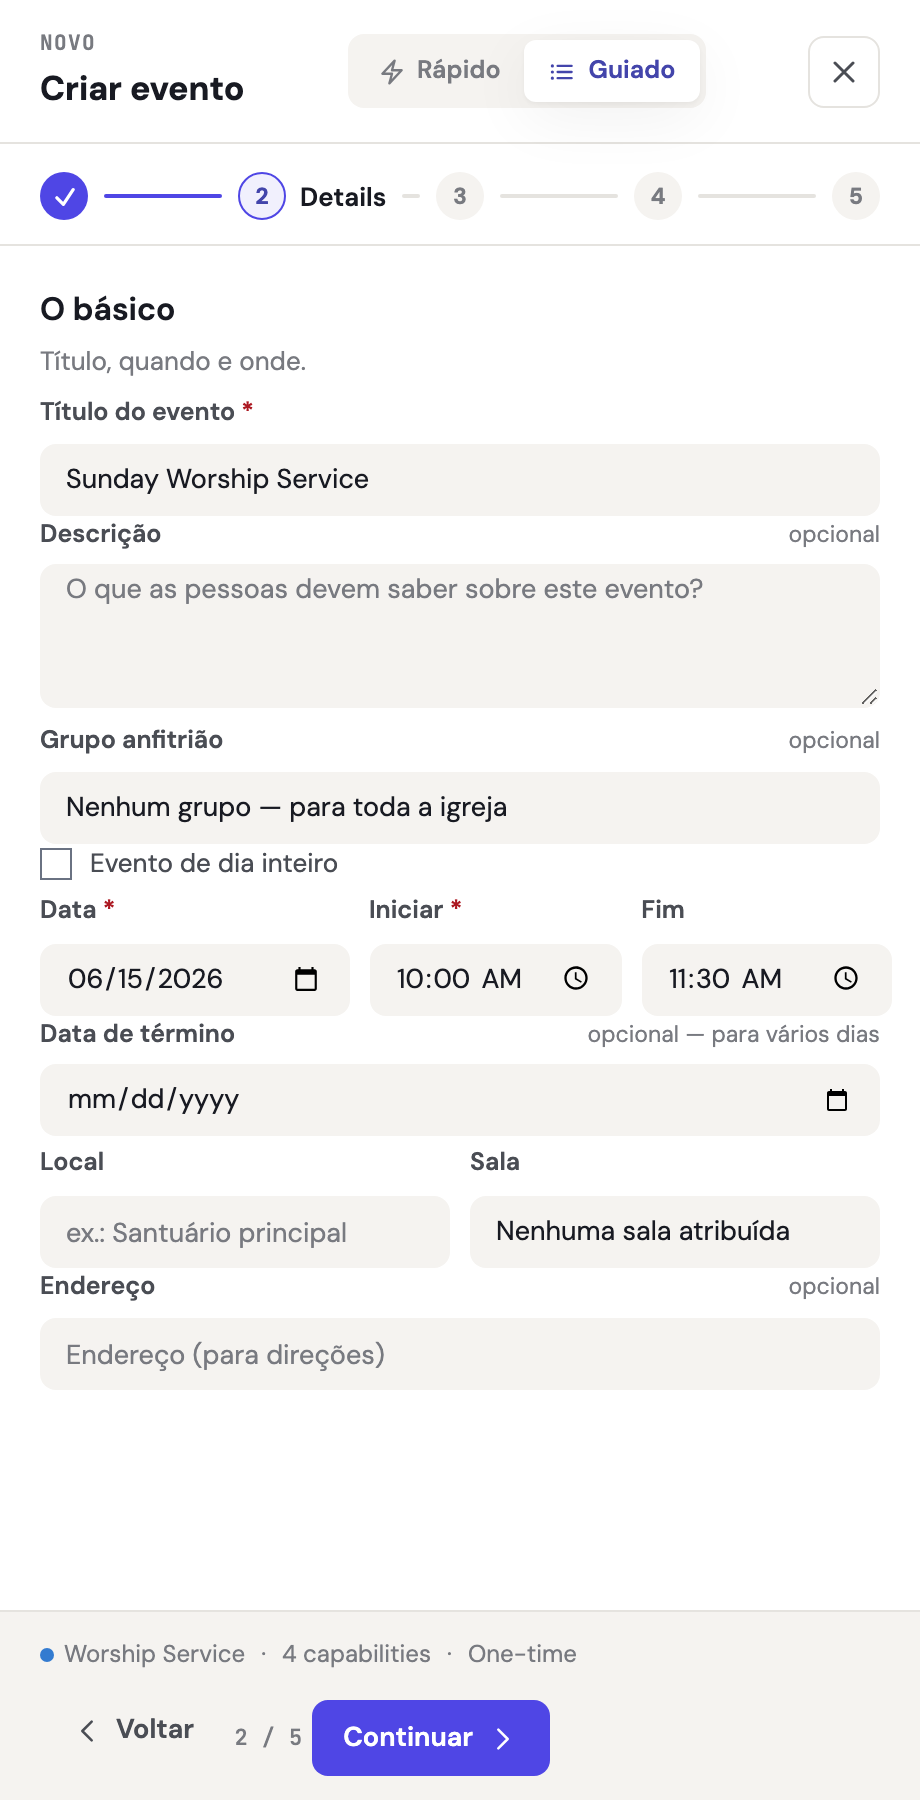The height and width of the screenshot is (1800, 920).
Task: Click the Continuar button
Action: [431, 1738]
